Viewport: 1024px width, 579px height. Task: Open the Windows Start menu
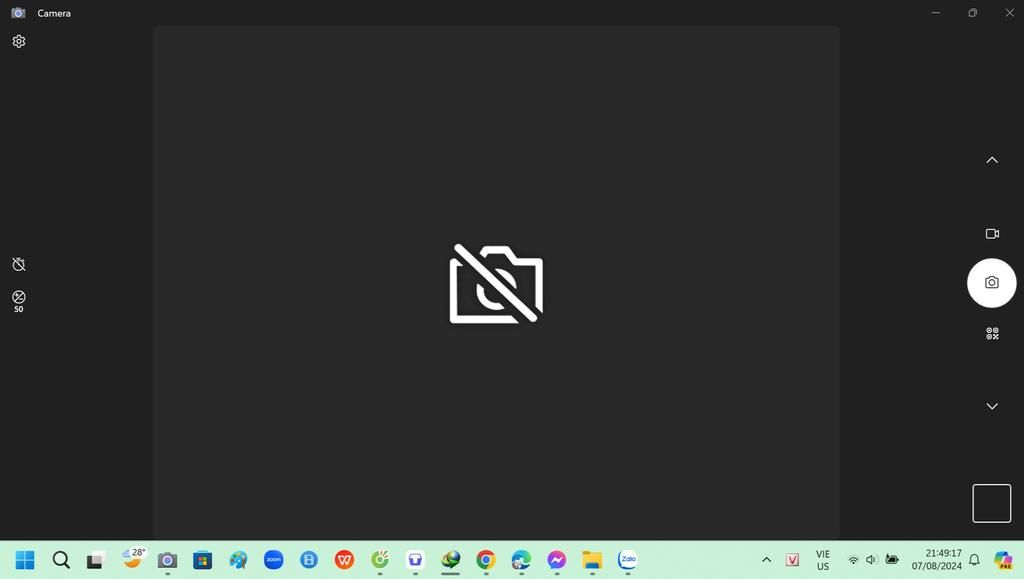click(25, 560)
